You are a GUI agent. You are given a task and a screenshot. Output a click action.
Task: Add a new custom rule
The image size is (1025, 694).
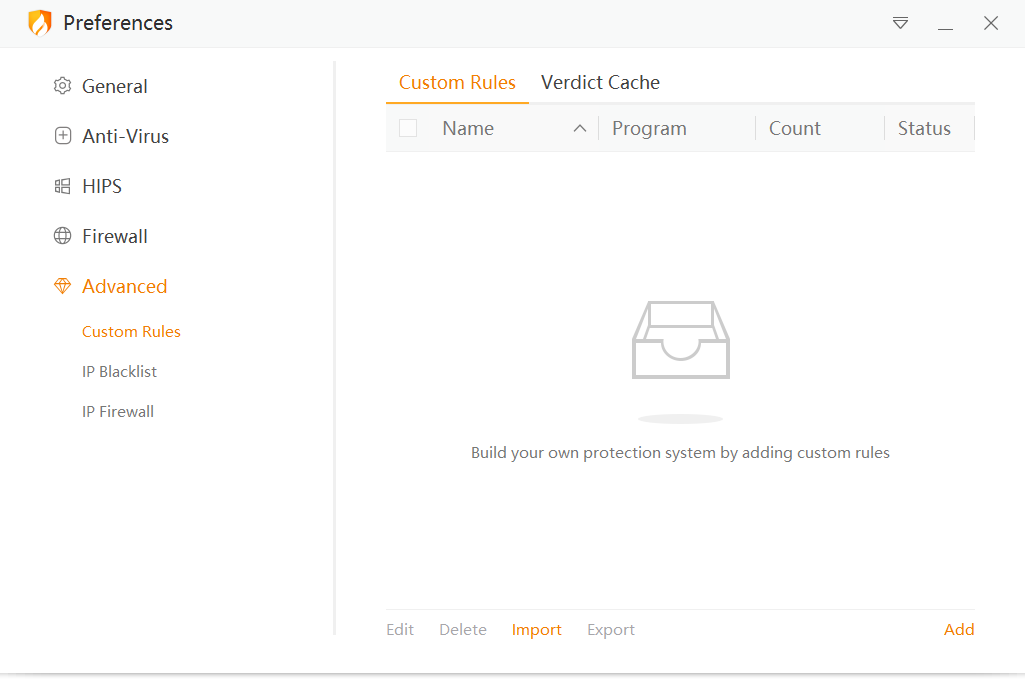pyautogui.click(x=959, y=629)
